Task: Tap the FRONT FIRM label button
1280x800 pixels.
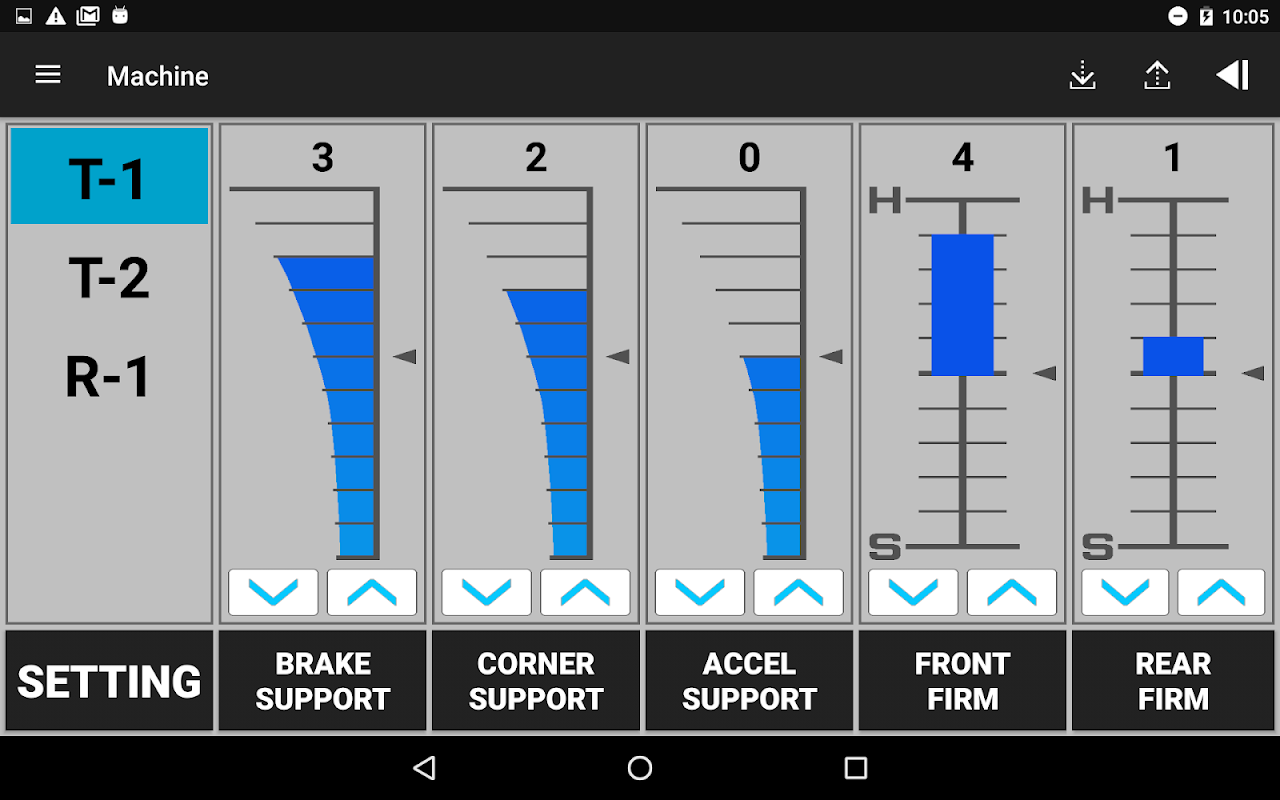Action: [962, 681]
